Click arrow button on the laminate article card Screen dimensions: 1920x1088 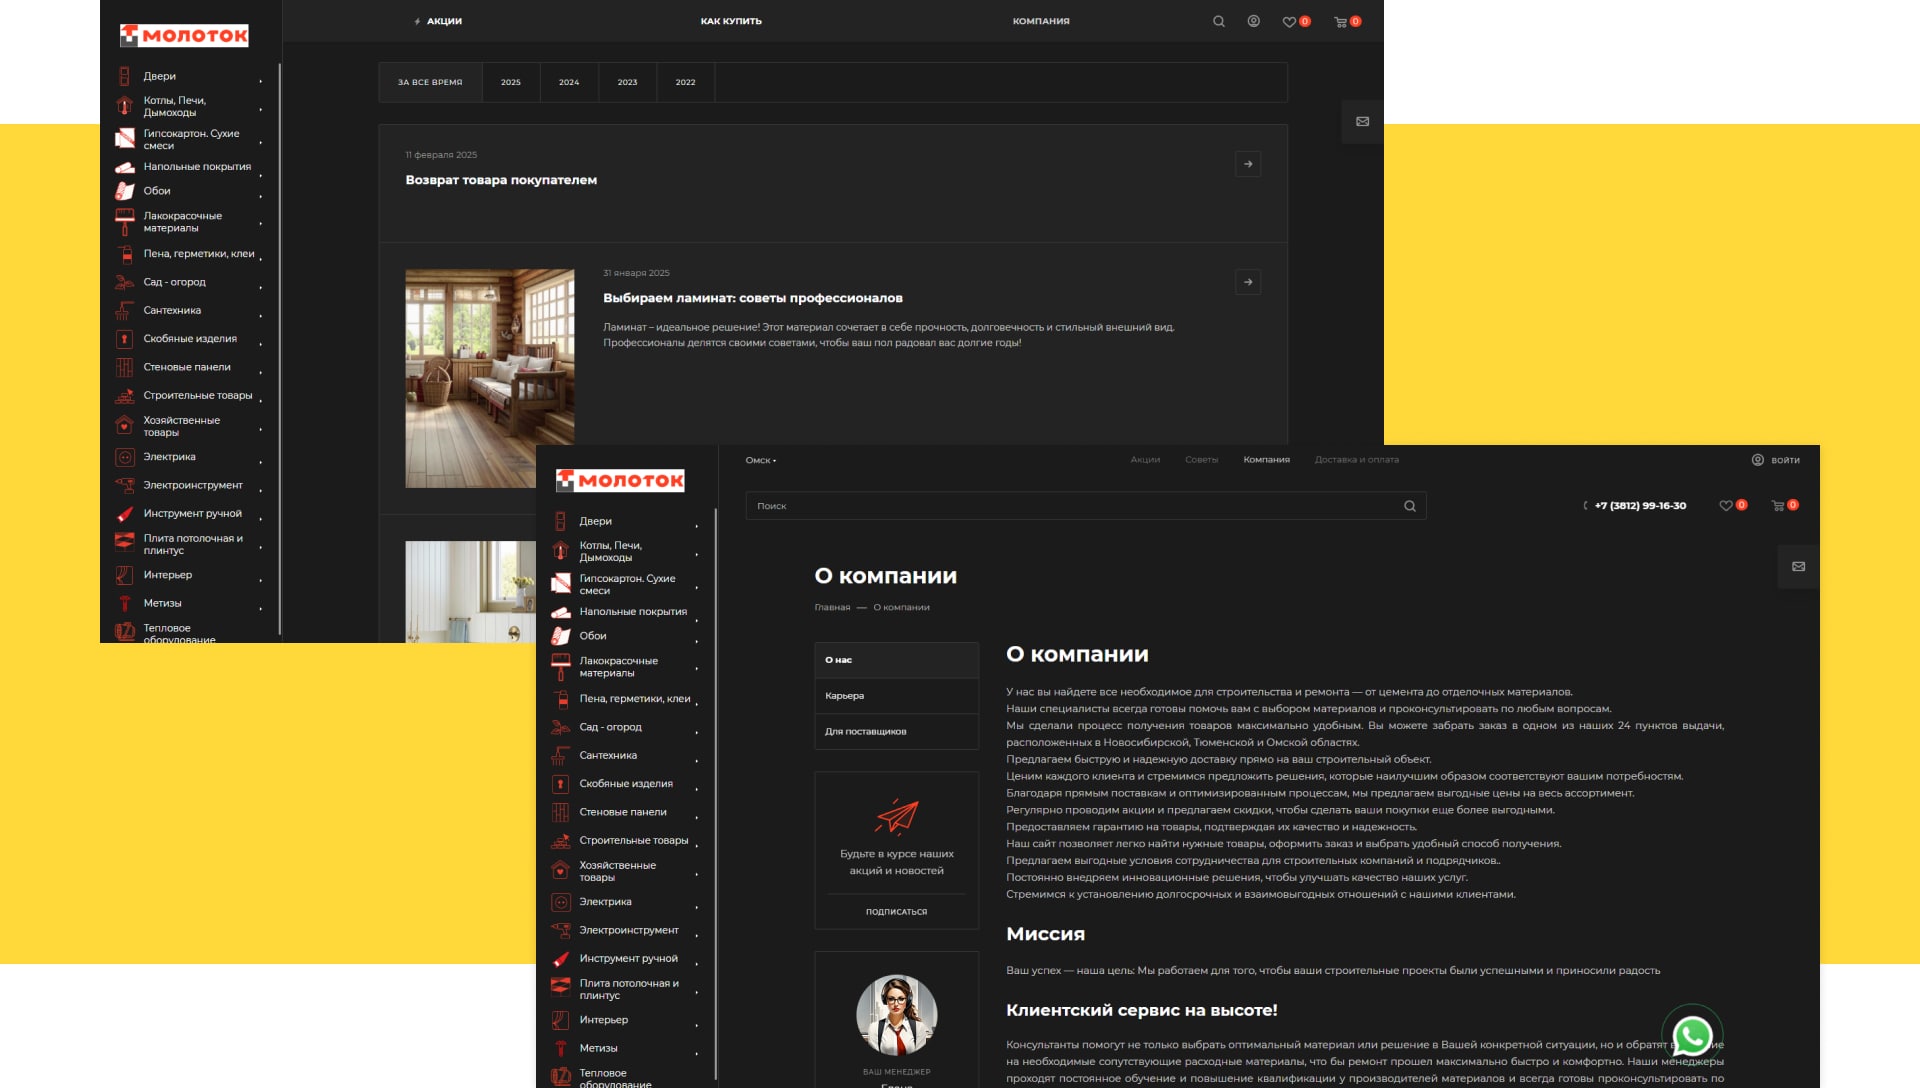coord(1248,282)
